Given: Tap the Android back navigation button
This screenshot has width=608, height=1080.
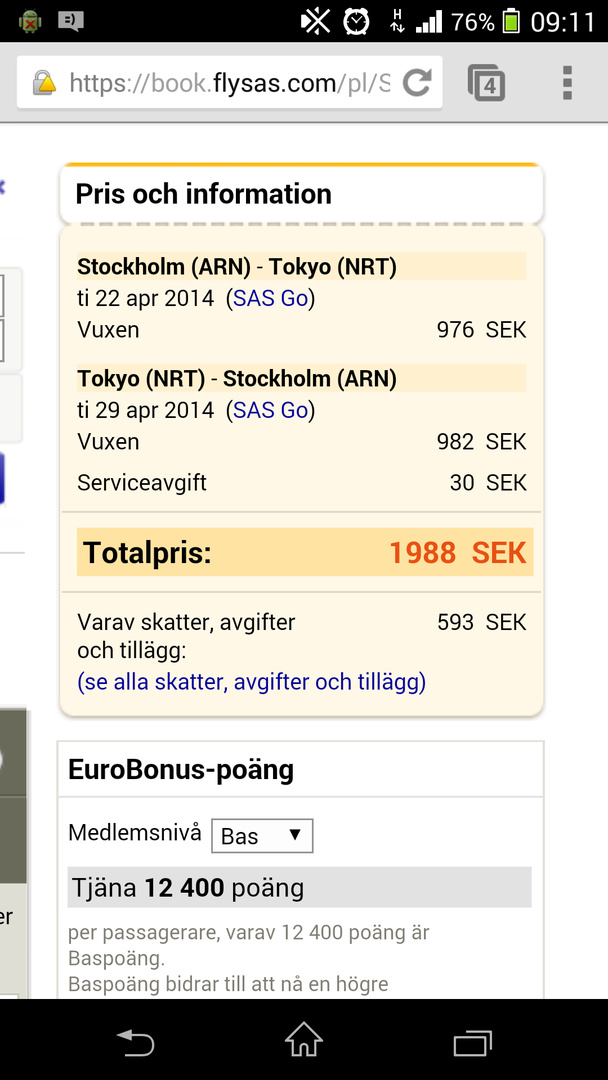Looking at the screenshot, I should [136, 1042].
